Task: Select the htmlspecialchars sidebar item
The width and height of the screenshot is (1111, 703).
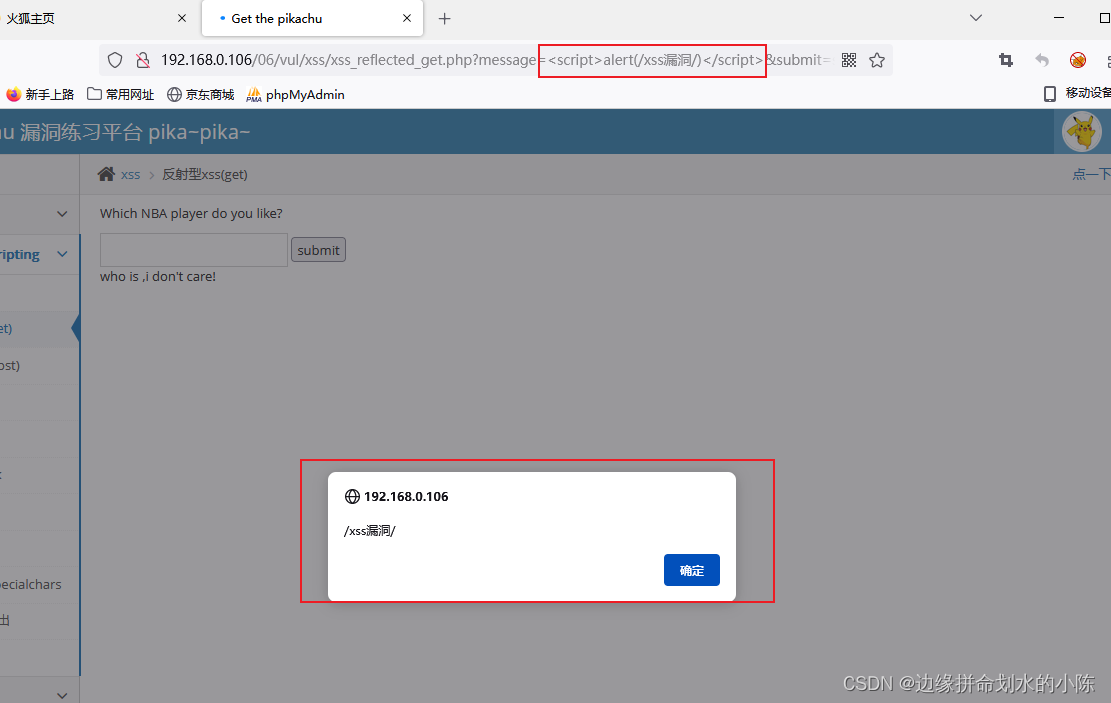Action: point(40,585)
